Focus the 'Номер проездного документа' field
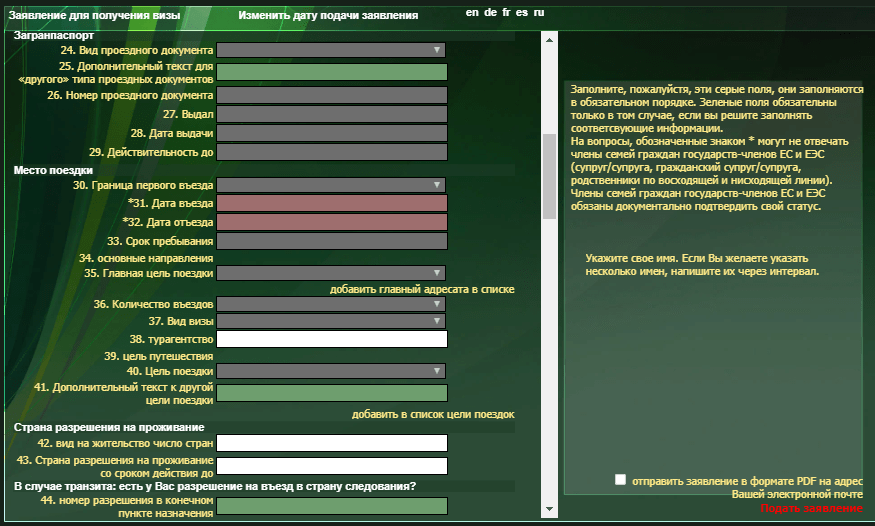 click(332, 95)
